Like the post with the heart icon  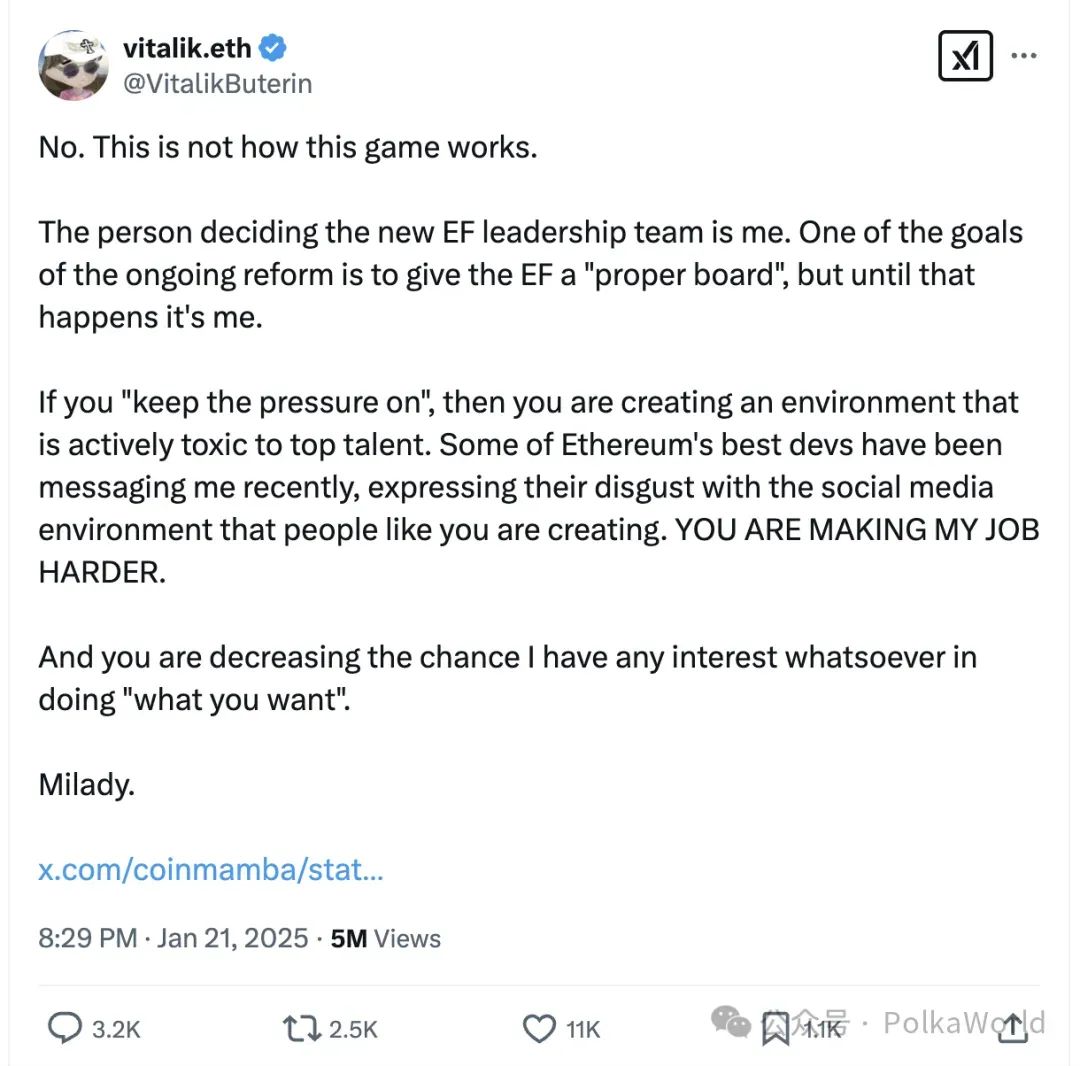click(539, 1029)
